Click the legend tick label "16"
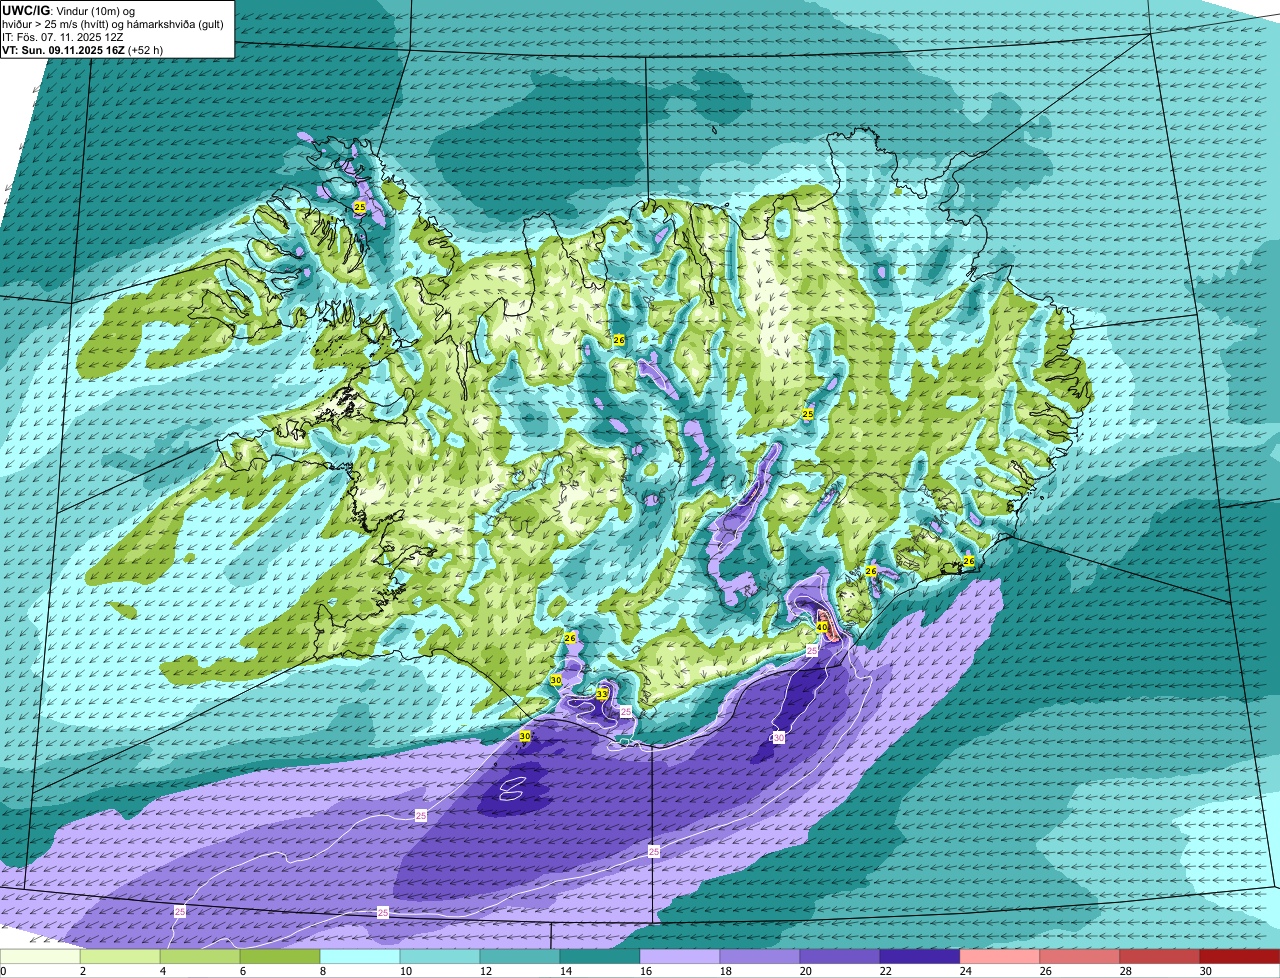This screenshot has width=1280, height=978. coord(646,971)
